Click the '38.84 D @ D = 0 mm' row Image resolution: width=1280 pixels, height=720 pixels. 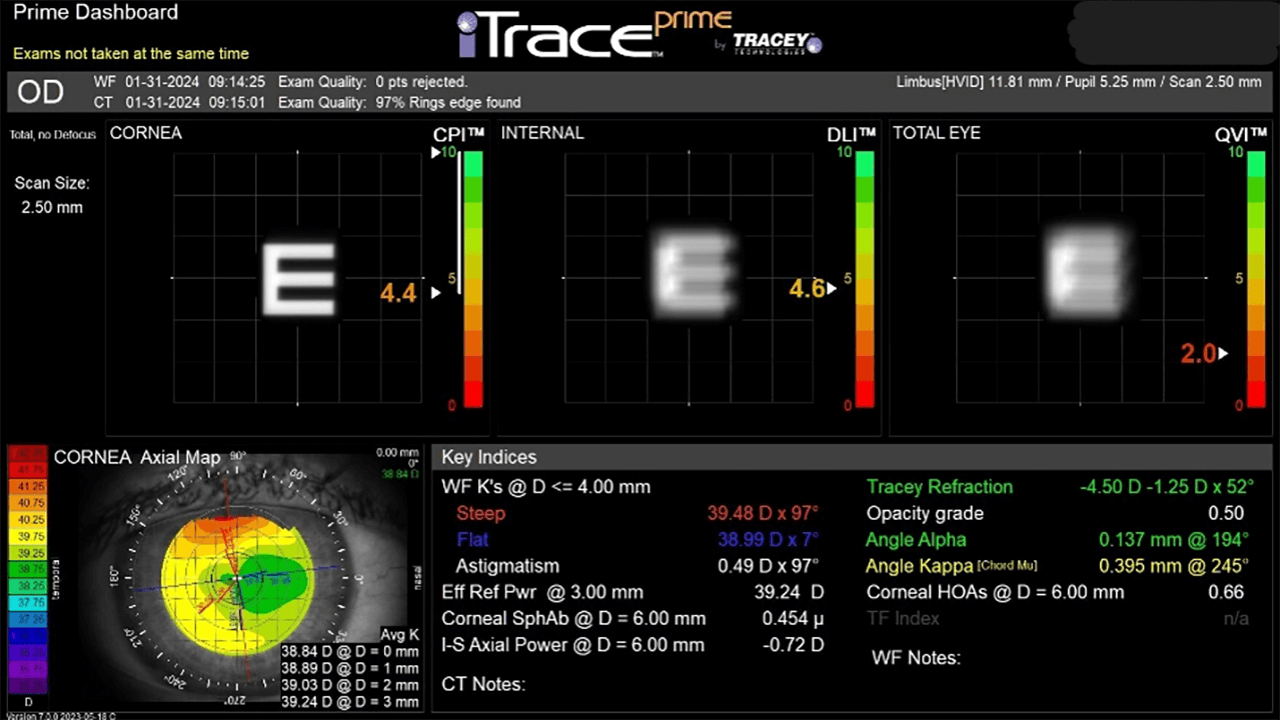click(349, 652)
